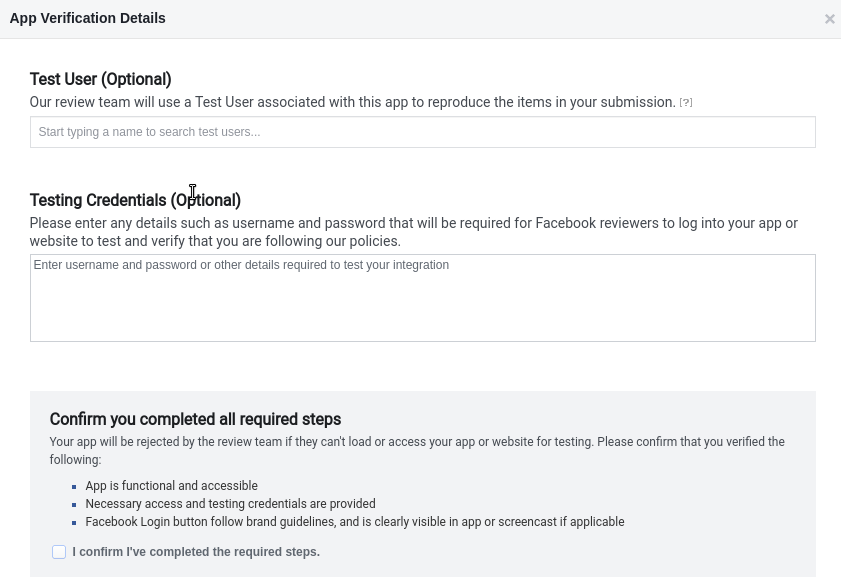Click the Testing Credentials (Optional) heading
Image resolution: width=841 pixels, height=577 pixels.
pyautogui.click(x=135, y=200)
